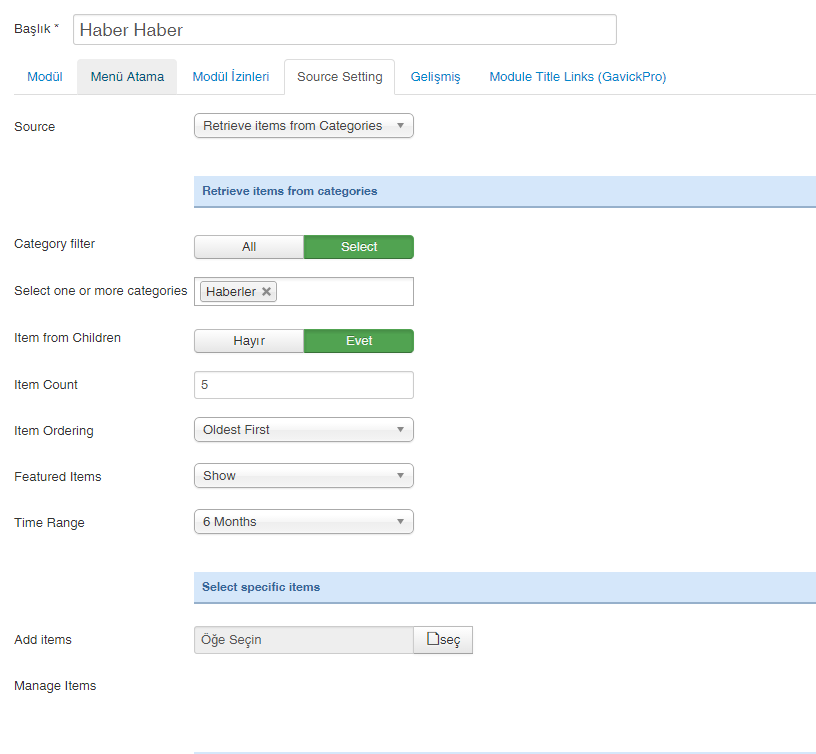Open Module Title Links (GavickPro) tab
The image size is (816, 754).
pos(577,77)
